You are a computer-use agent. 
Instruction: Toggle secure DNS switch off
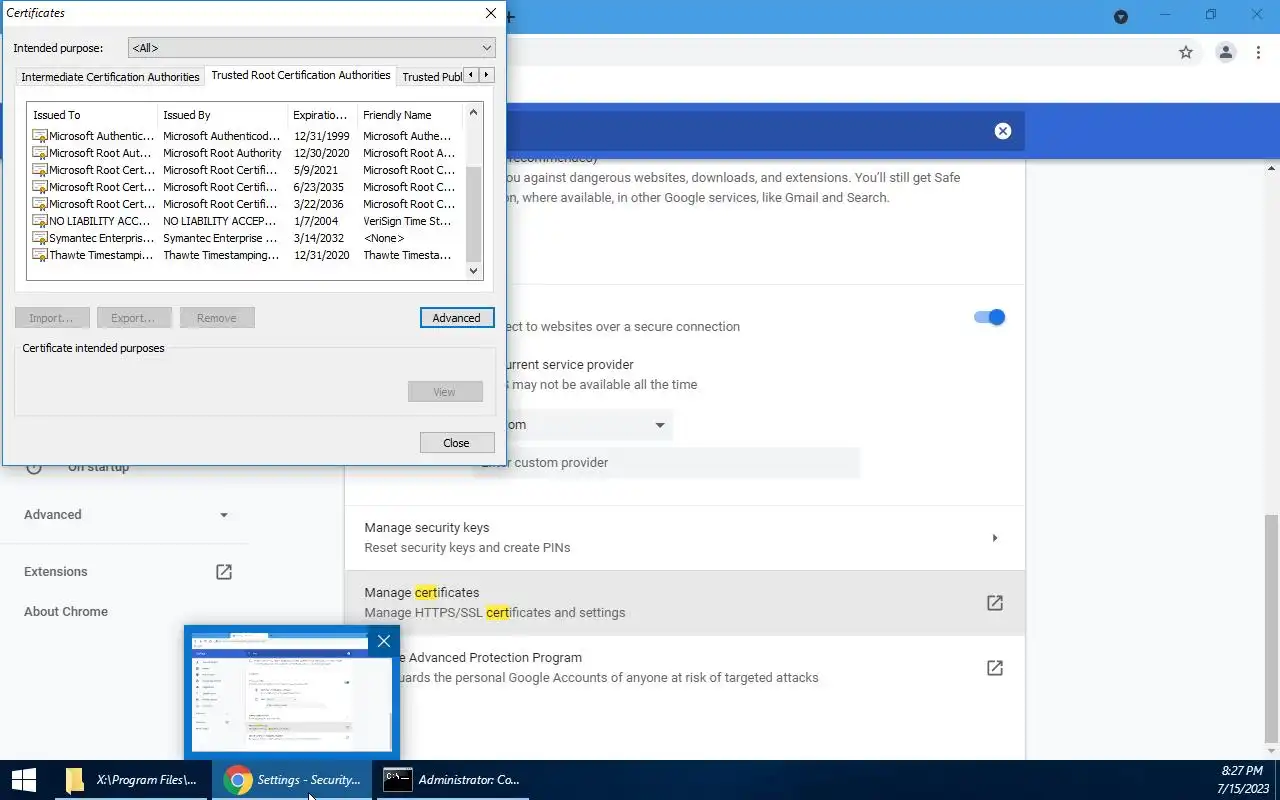[989, 317]
